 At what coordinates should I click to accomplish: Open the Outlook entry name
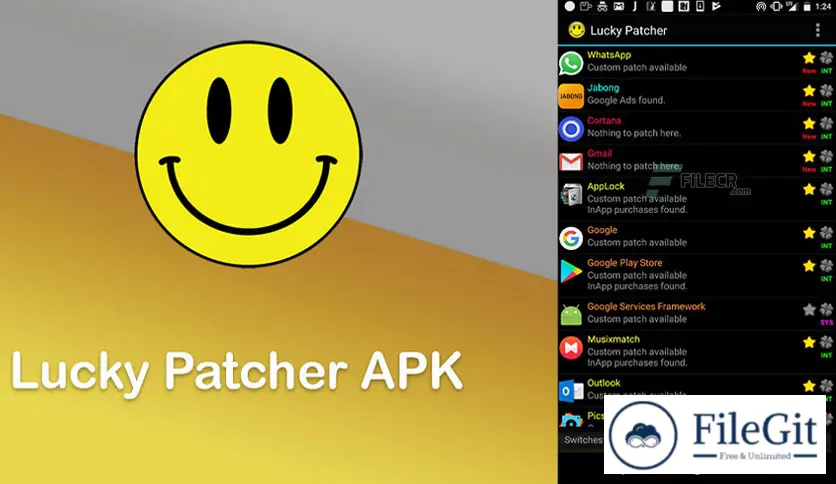pos(604,383)
